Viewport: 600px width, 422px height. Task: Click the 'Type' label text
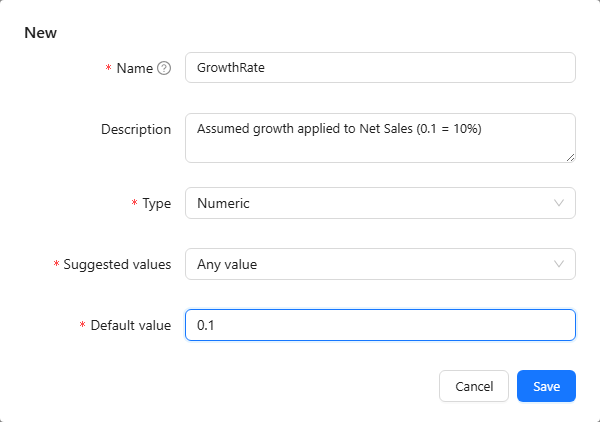click(x=157, y=203)
